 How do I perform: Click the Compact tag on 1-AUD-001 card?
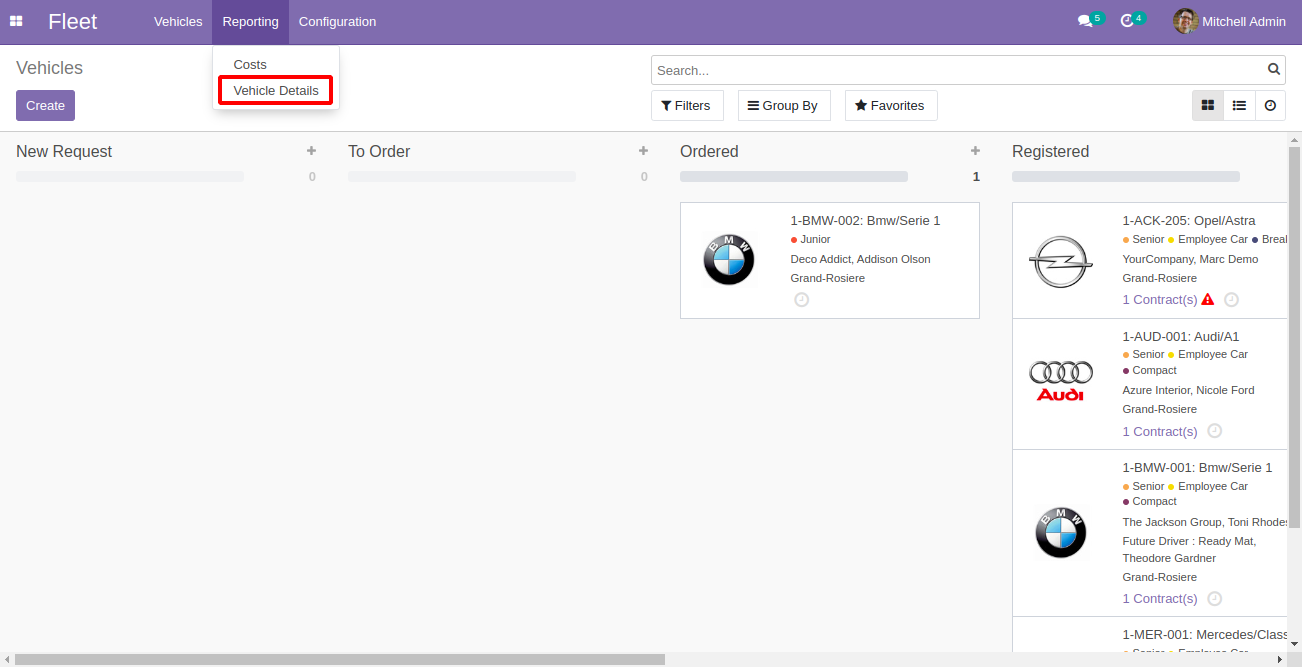(1149, 370)
